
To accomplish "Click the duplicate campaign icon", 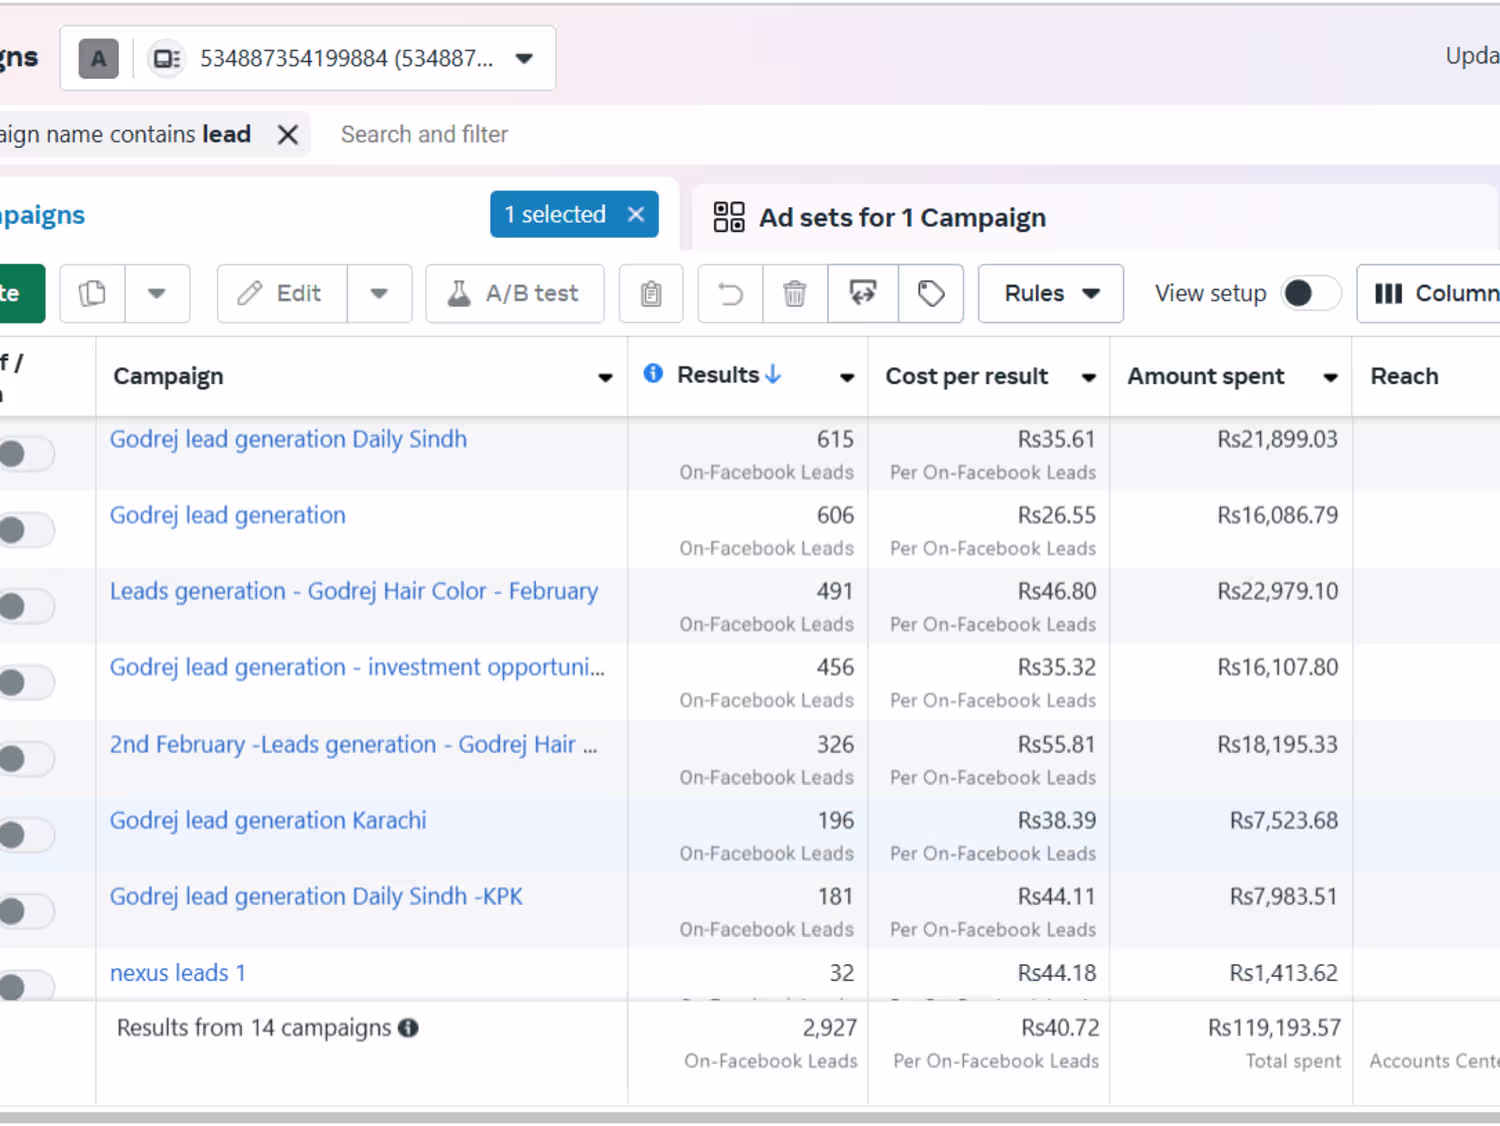I will (x=92, y=294).
